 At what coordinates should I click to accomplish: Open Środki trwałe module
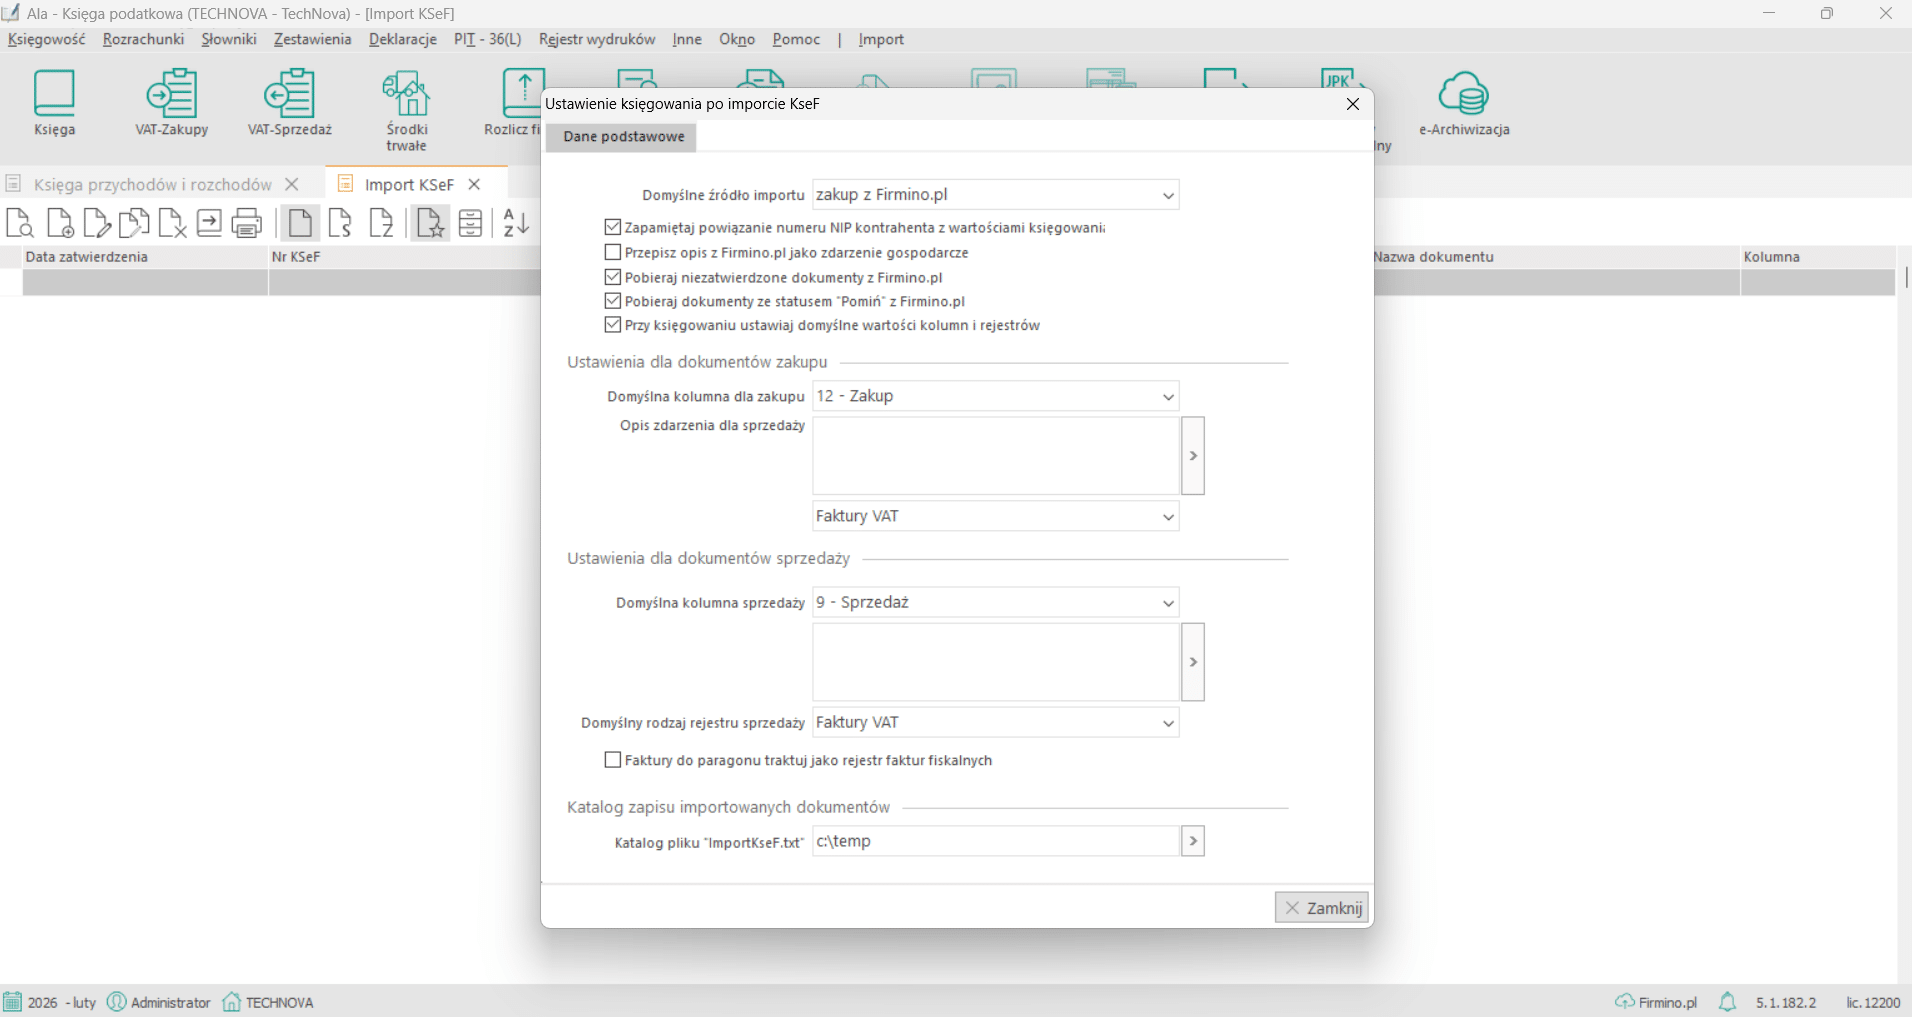pos(406,108)
